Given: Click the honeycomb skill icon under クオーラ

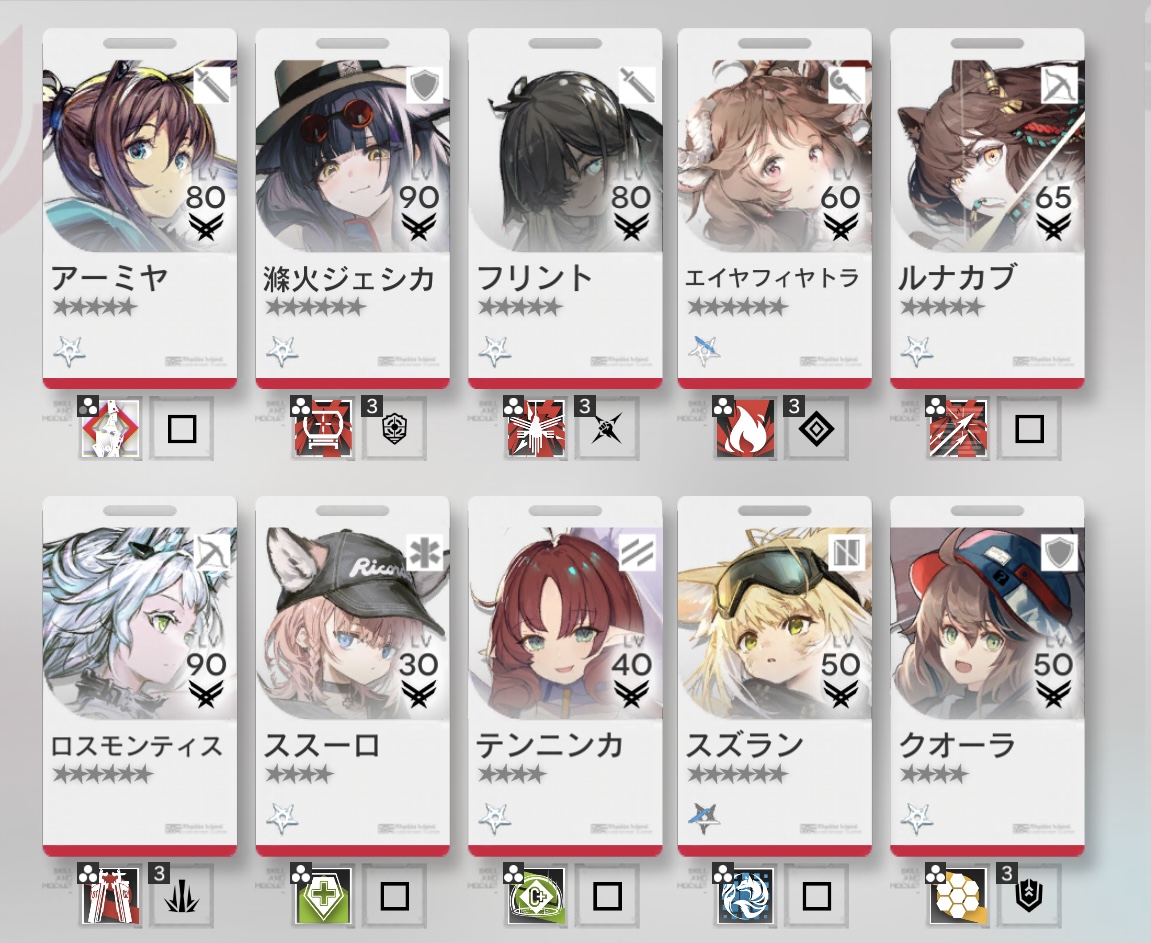Looking at the screenshot, I should coord(958,895).
